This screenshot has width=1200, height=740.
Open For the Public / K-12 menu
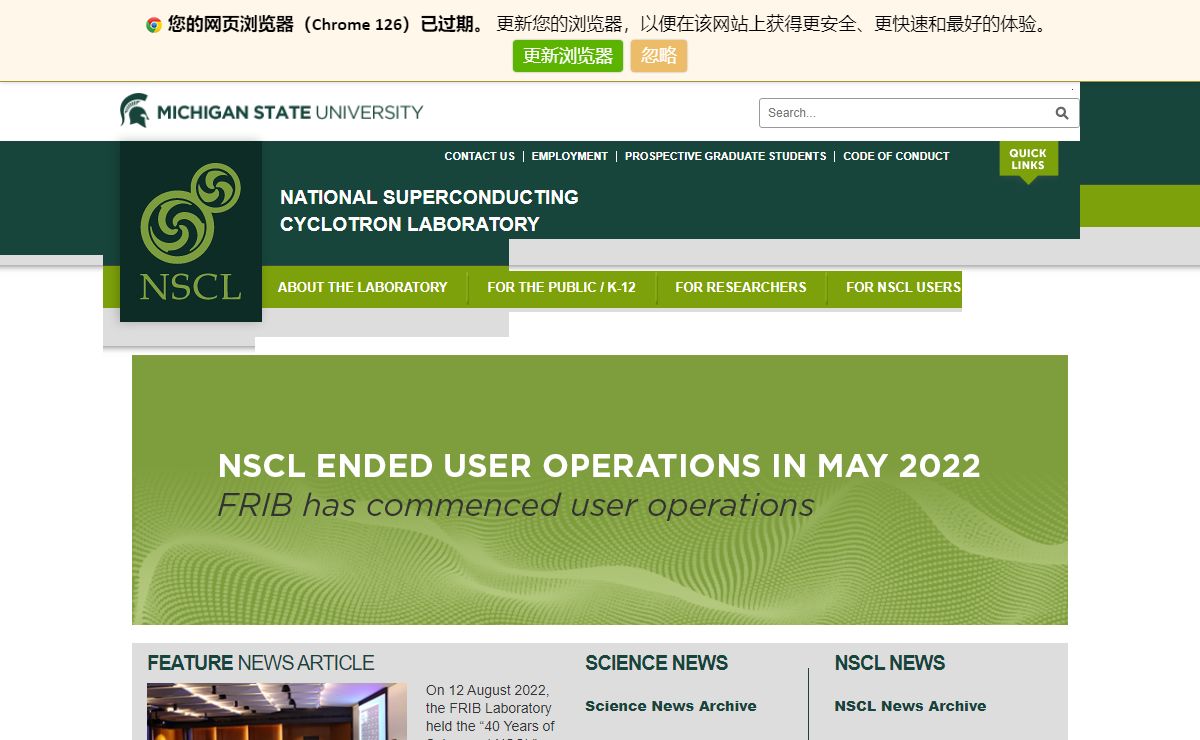pyautogui.click(x=561, y=287)
